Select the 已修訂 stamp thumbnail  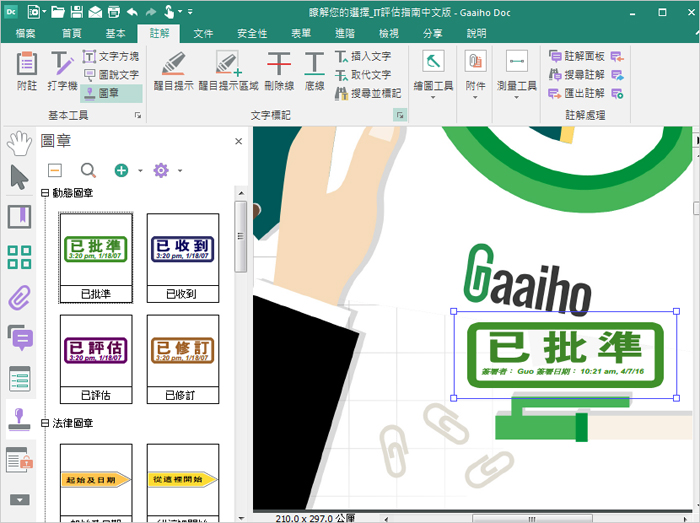183,359
